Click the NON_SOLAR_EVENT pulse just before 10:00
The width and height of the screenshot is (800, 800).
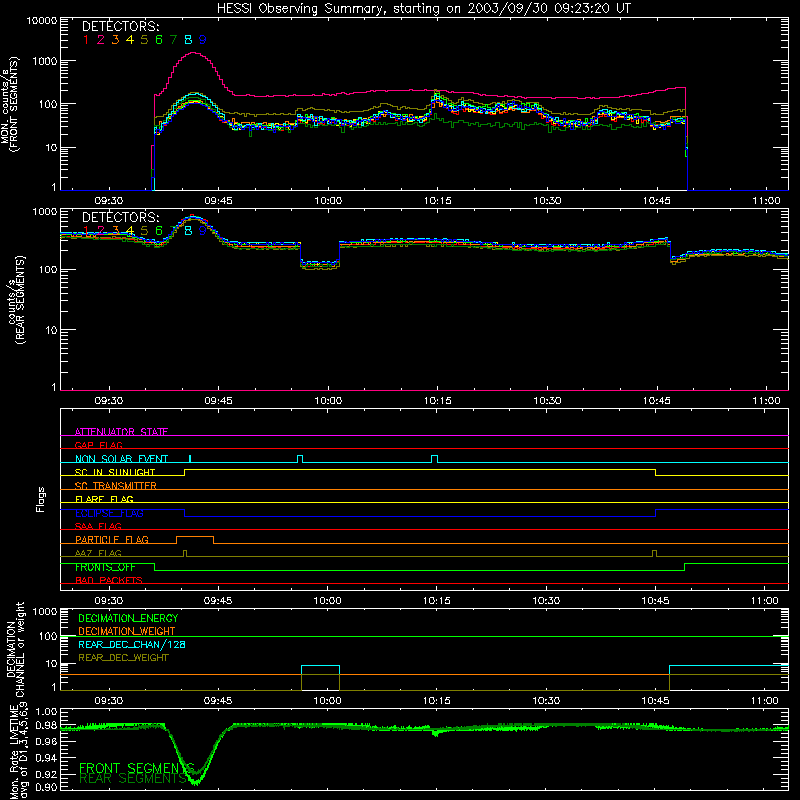(300, 459)
